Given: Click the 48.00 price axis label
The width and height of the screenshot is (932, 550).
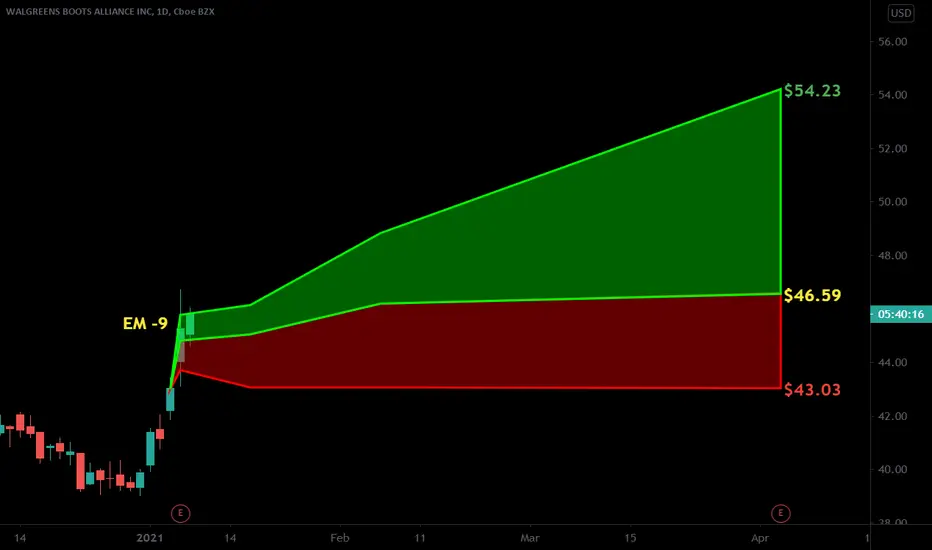Looking at the screenshot, I should coord(893,256).
